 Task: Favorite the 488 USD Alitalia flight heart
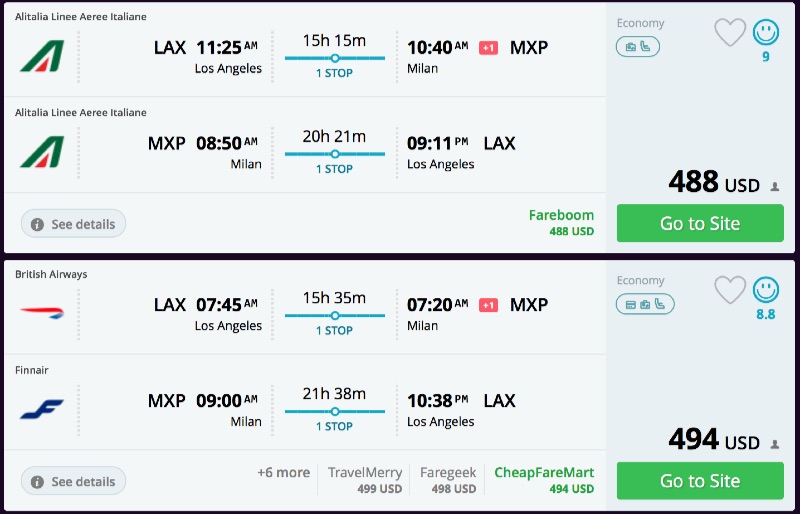pos(730,33)
